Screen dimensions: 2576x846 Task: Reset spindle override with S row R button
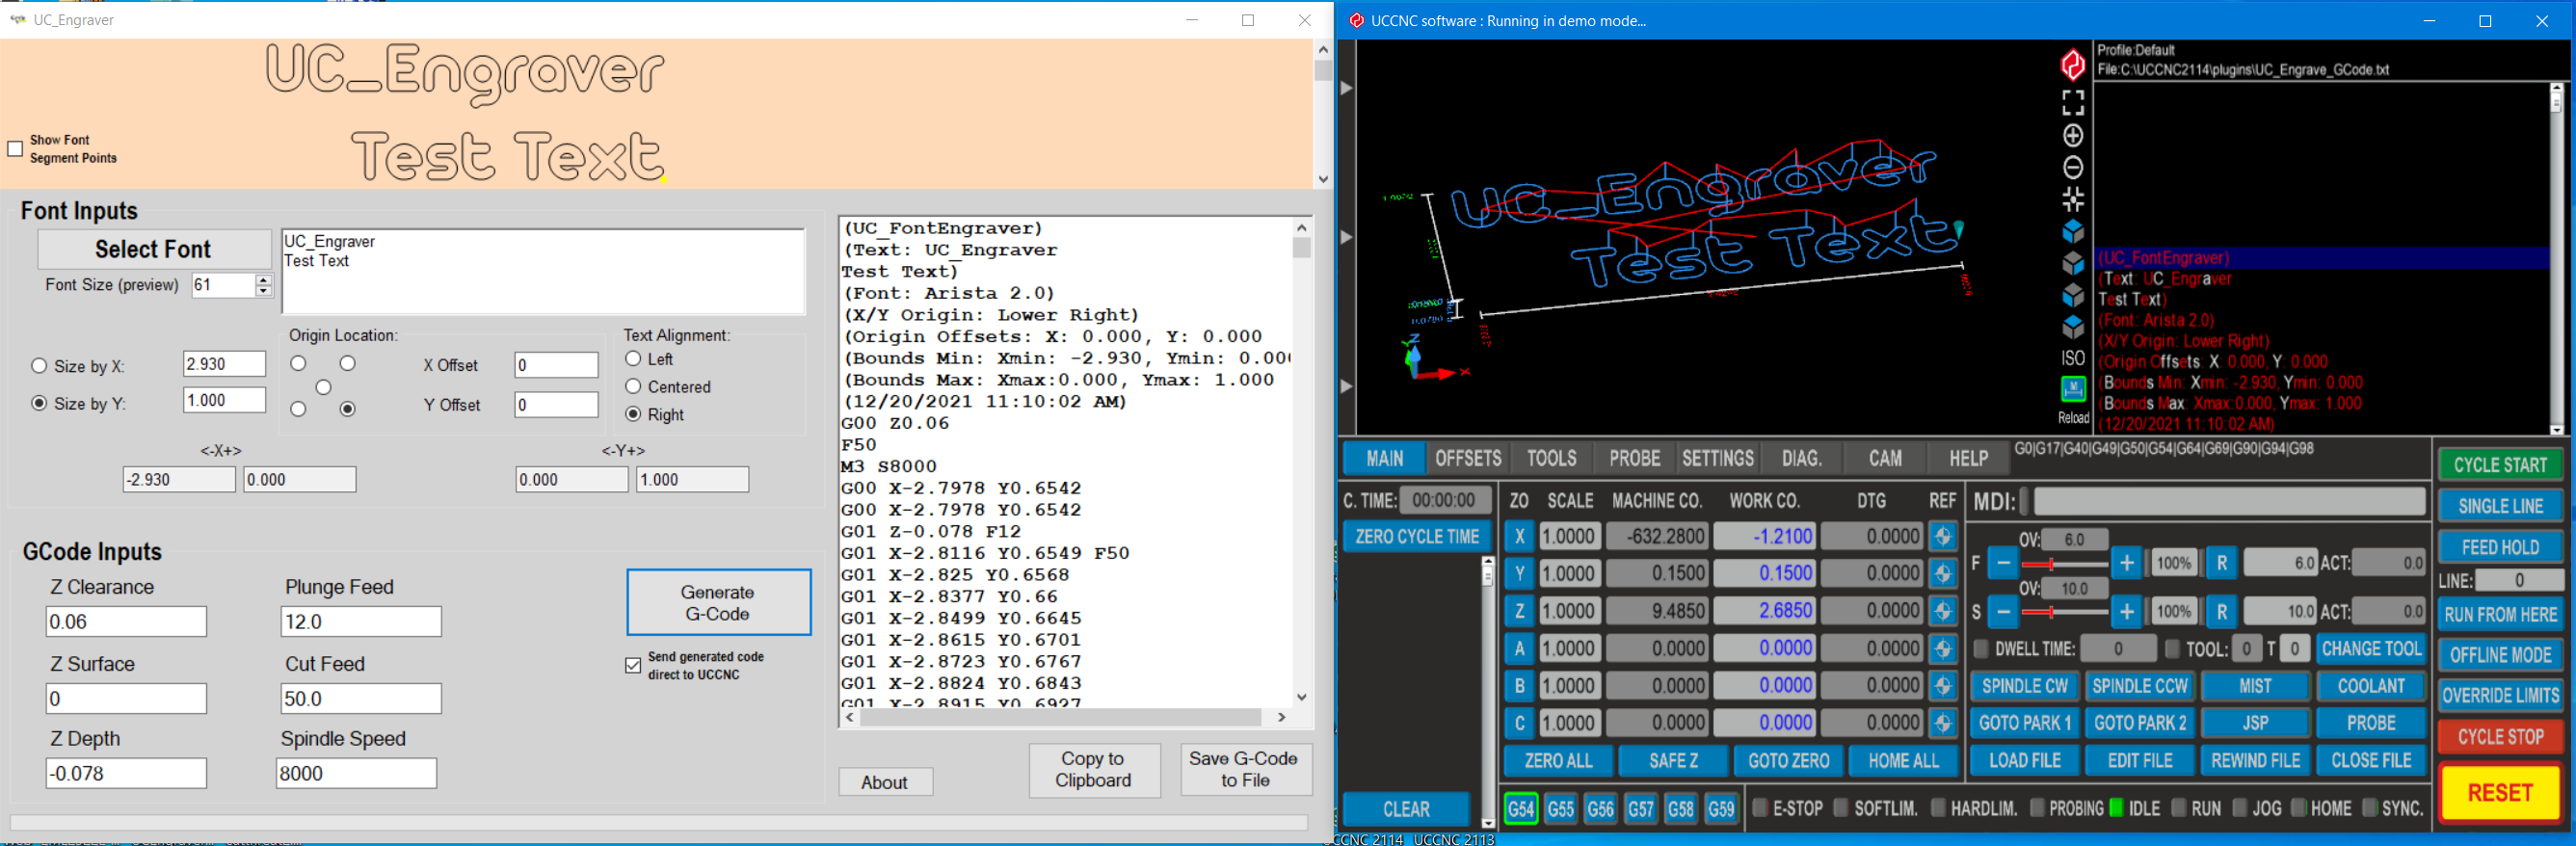pyautogui.click(x=2221, y=611)
